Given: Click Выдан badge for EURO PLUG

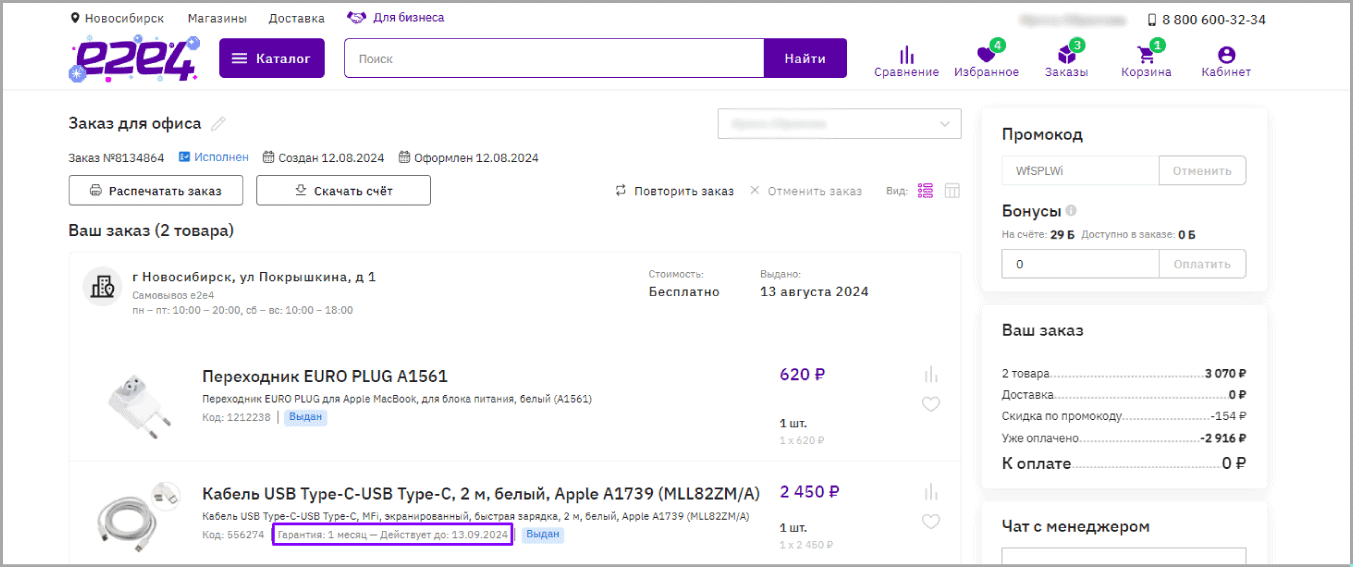Looking at the screenshot, I should pyautogui.click(x=305, y=417).
